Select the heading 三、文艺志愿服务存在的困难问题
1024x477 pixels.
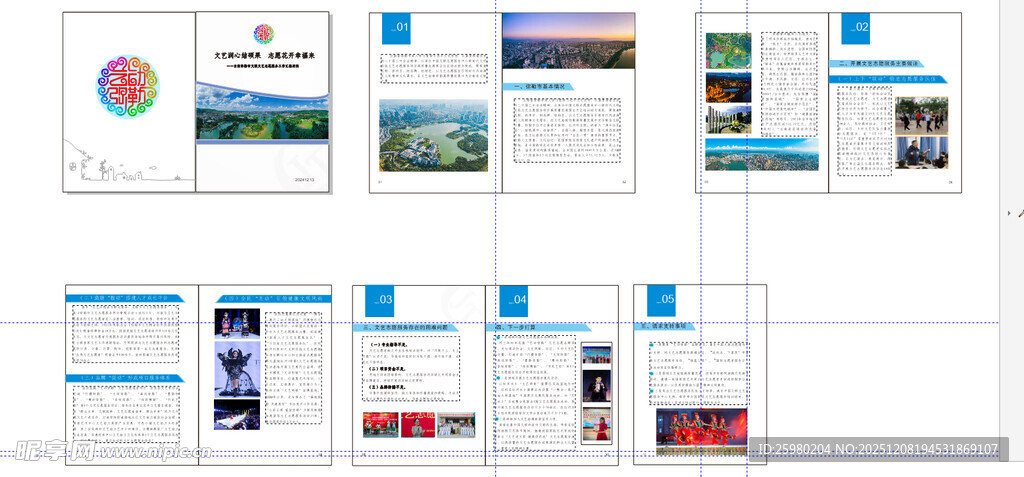[406, 327]
